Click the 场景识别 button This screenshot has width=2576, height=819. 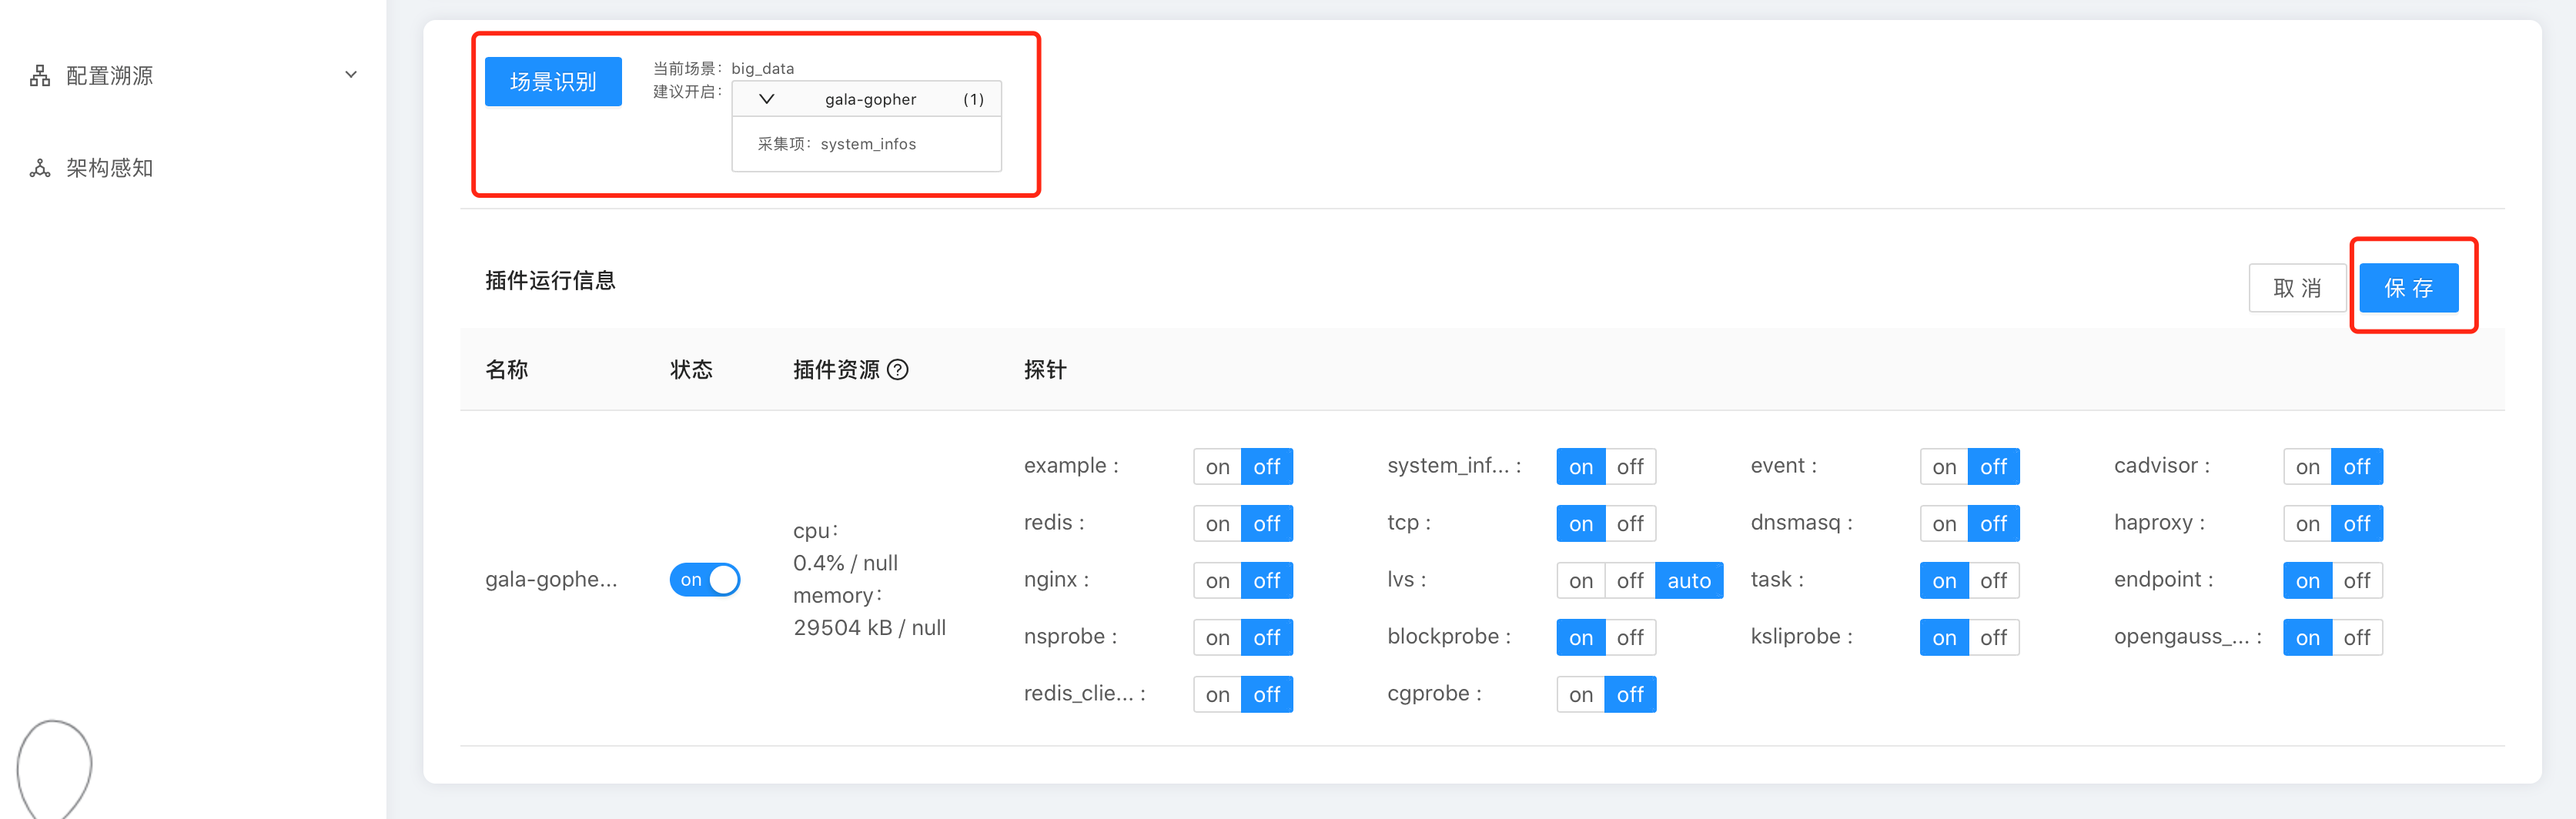coord(553,82)
